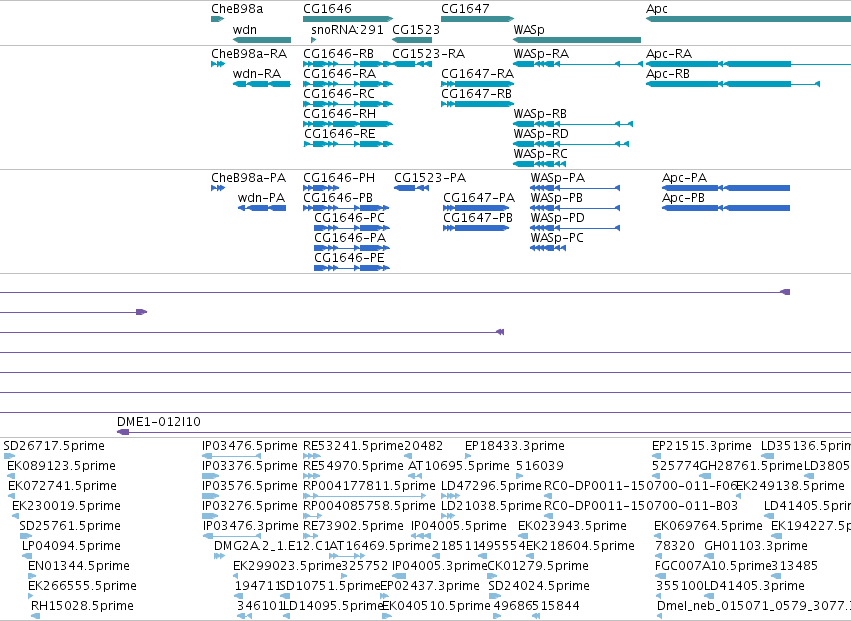Click transcript Apc-RB
Image resolution: width=851 pixels, height=621 pixels.
point(733,84)
